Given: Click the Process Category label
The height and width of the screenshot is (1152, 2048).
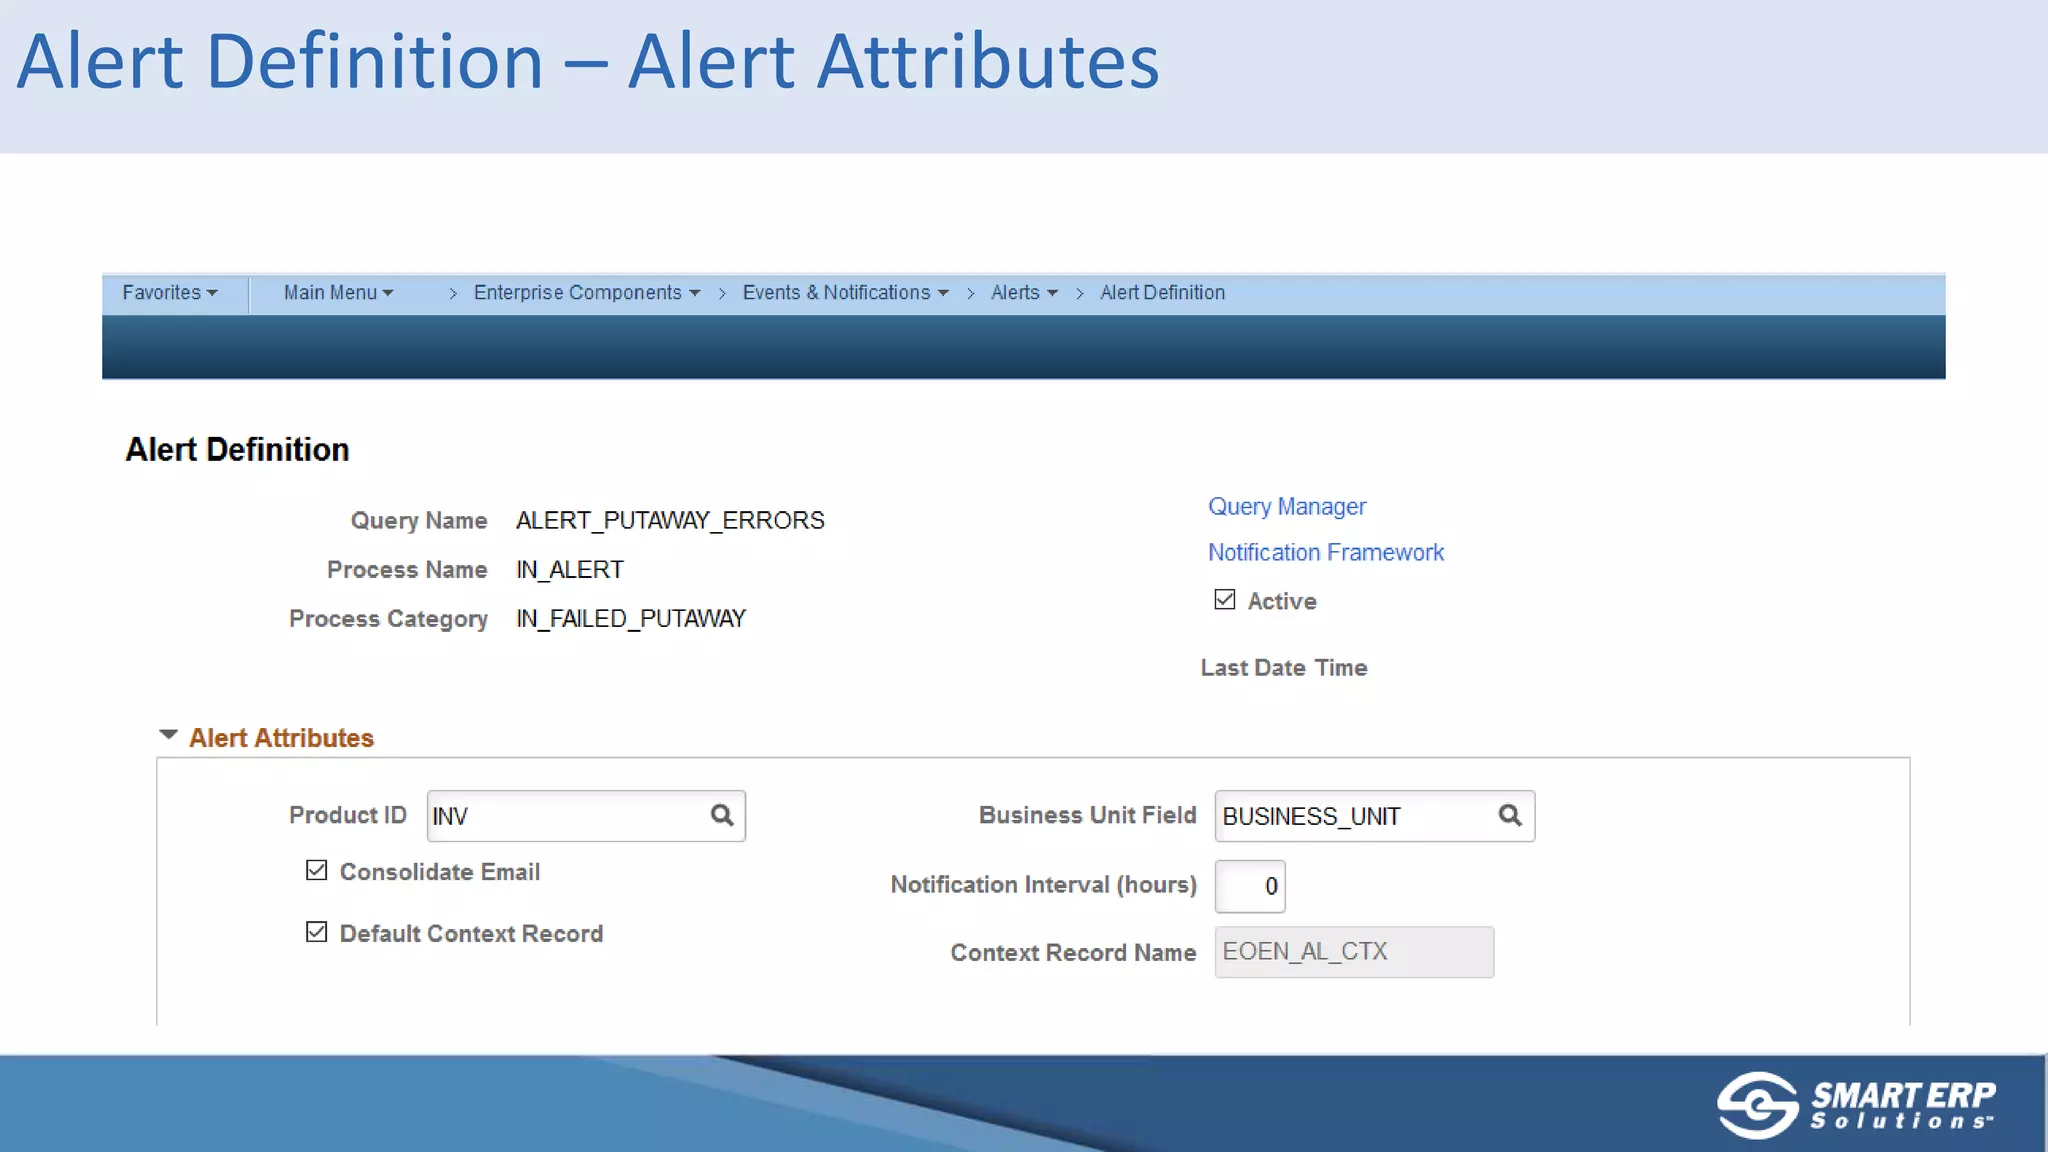Looking at the screenshot, I should (388, 619).
